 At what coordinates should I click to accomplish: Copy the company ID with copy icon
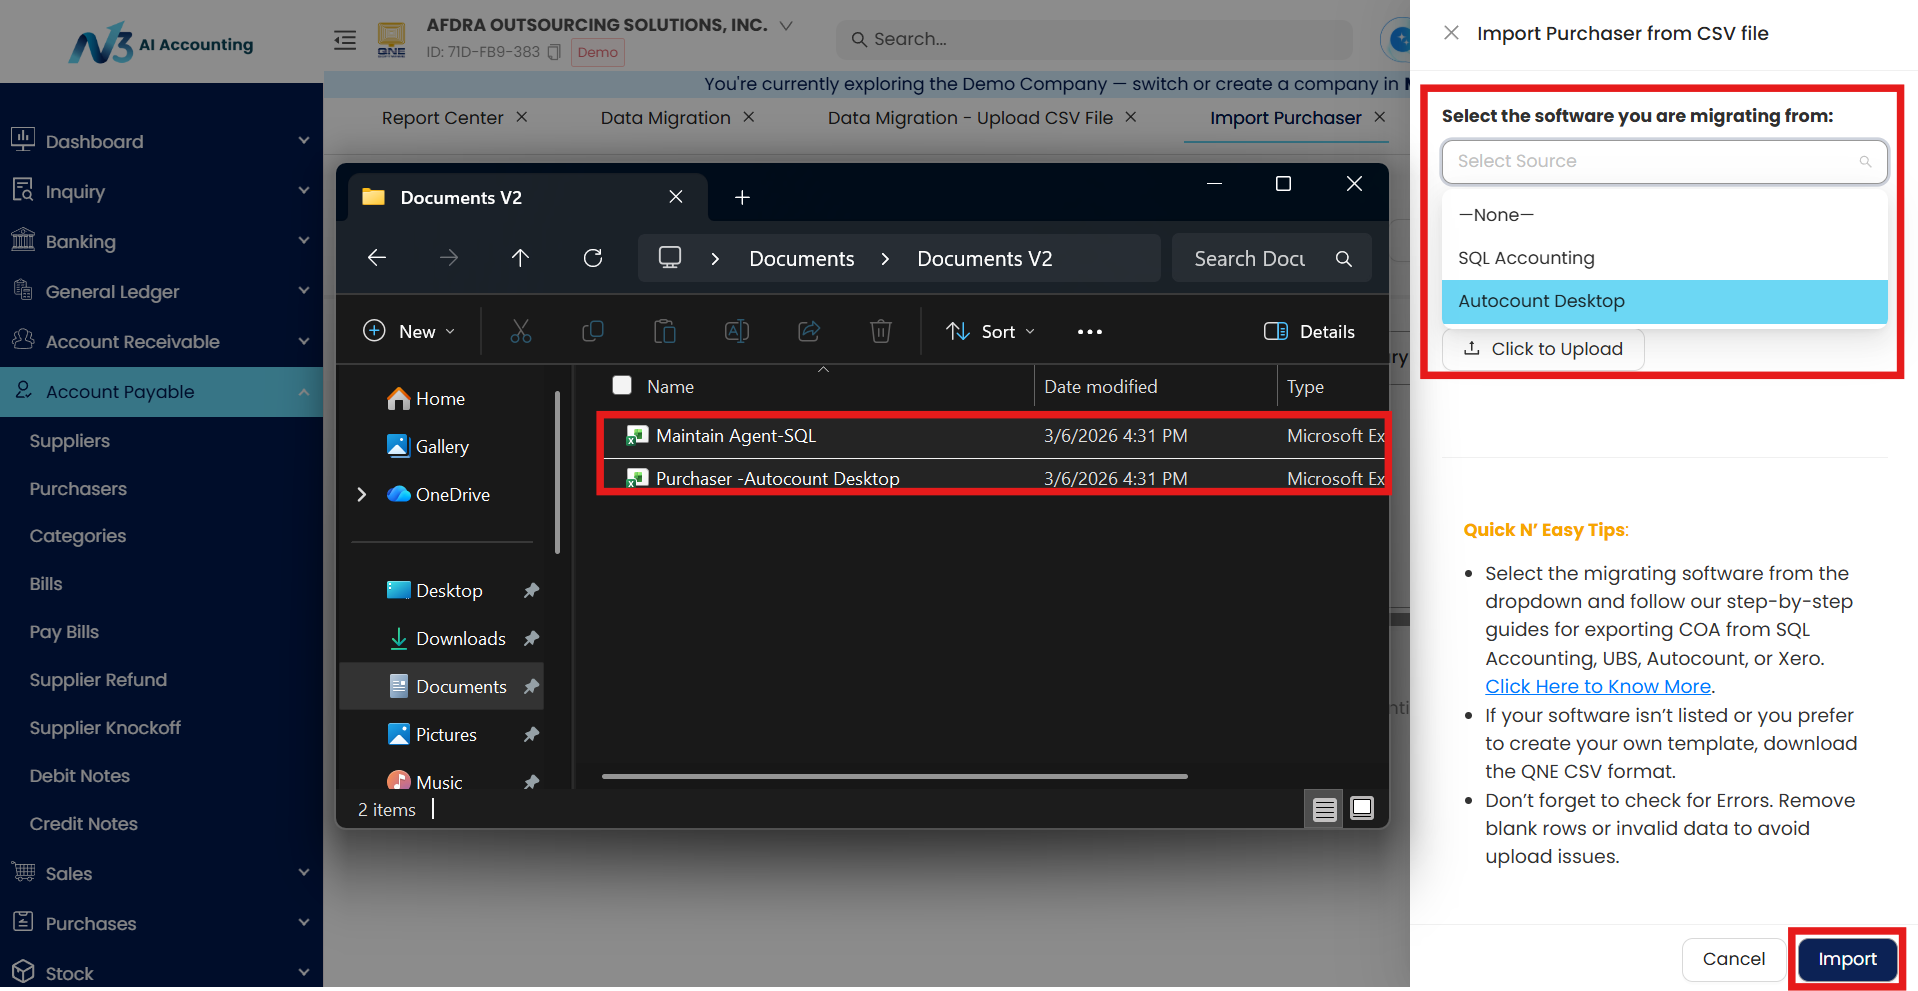(x=554, y=52)
